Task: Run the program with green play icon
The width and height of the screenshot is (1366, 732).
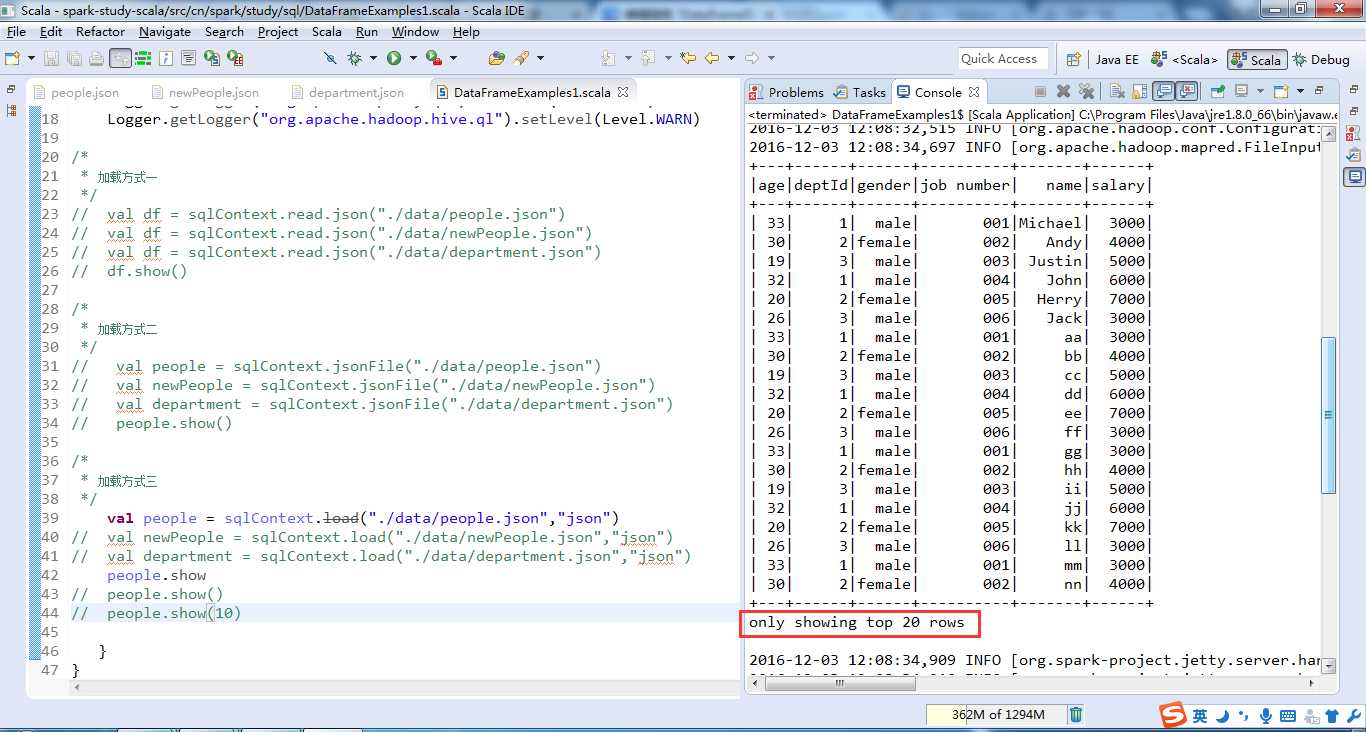Action: 394,58
